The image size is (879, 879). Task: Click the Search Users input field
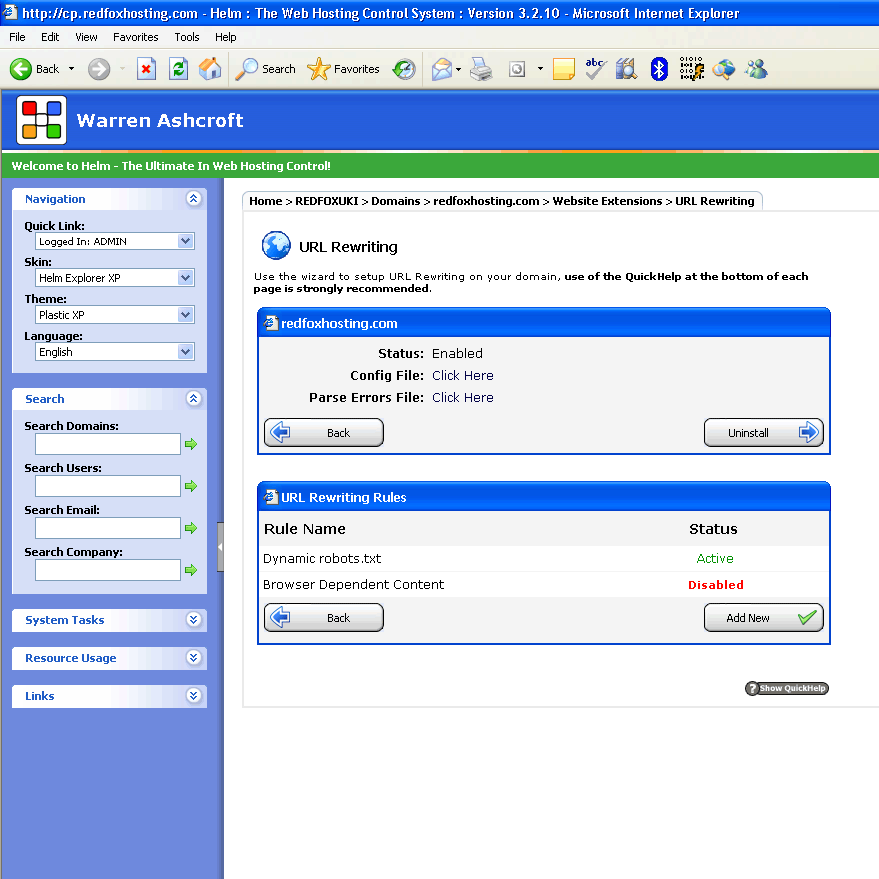click(x=108, y=486)
